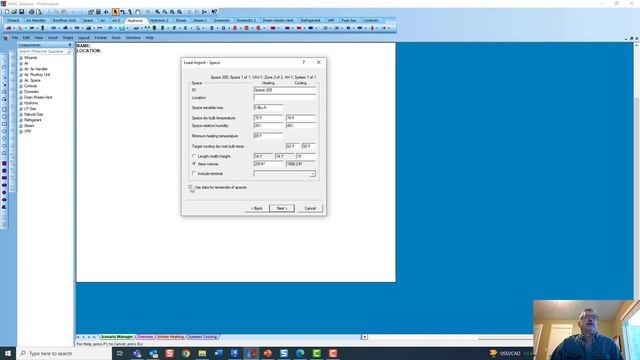640x360 pixels.
Task: Open the Tools menu
Action: tap(116, 38)
